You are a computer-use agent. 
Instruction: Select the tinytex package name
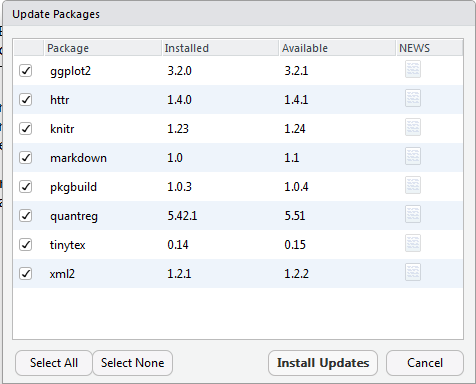(68, 245)
